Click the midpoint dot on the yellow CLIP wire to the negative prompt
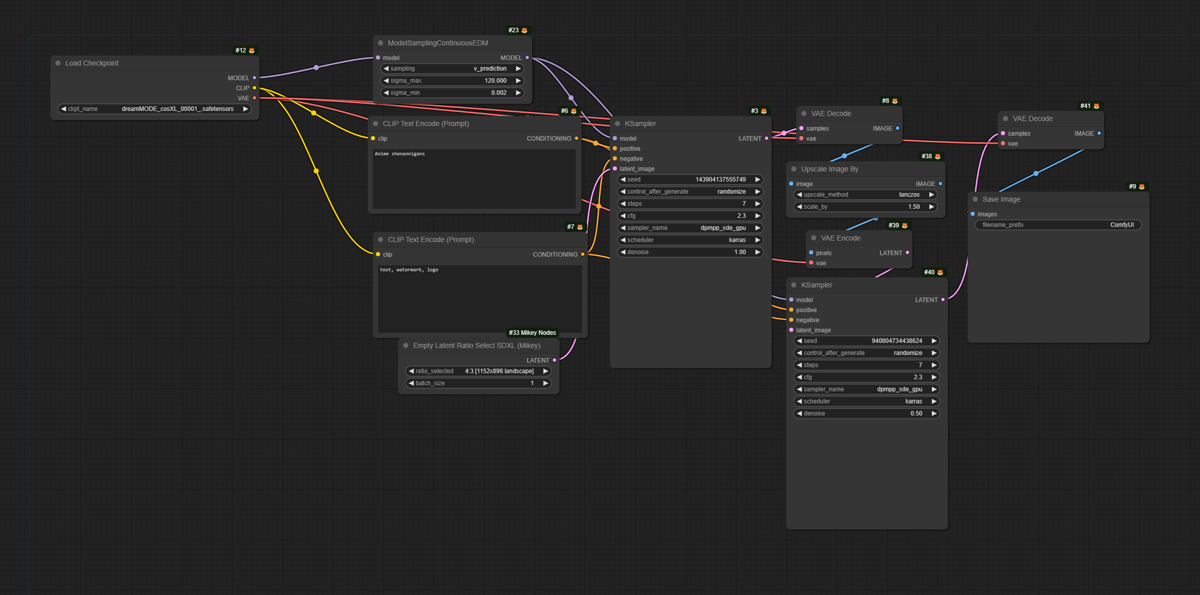This screenshot has height=595, width=1200. coord(317,171)
